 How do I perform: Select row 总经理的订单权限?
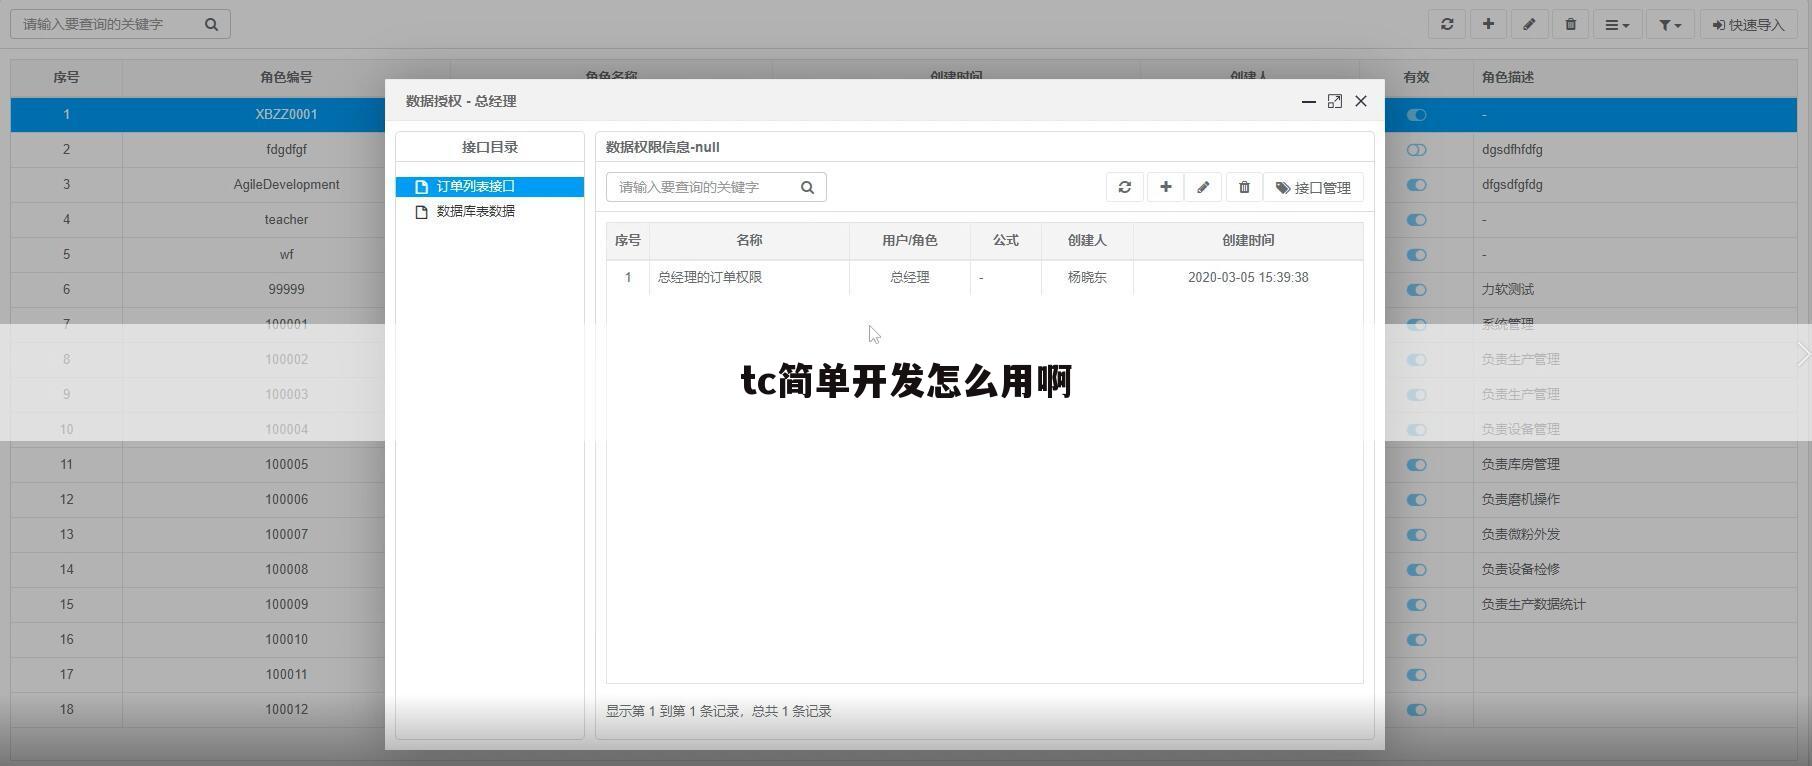(x=984, y=277)
